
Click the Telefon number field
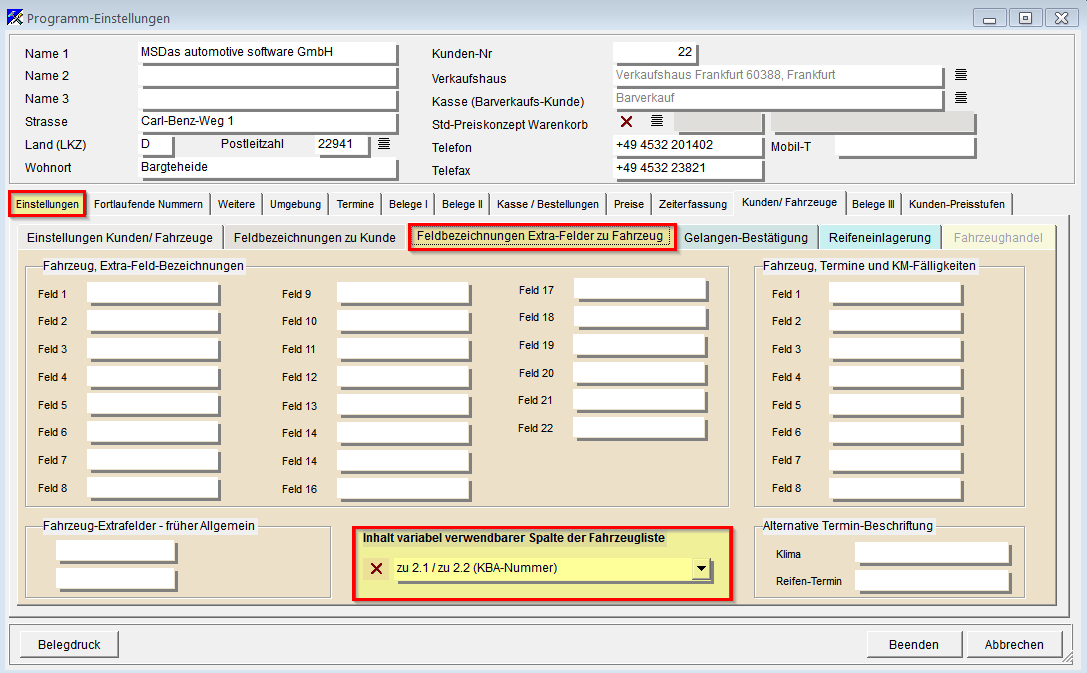688,146
